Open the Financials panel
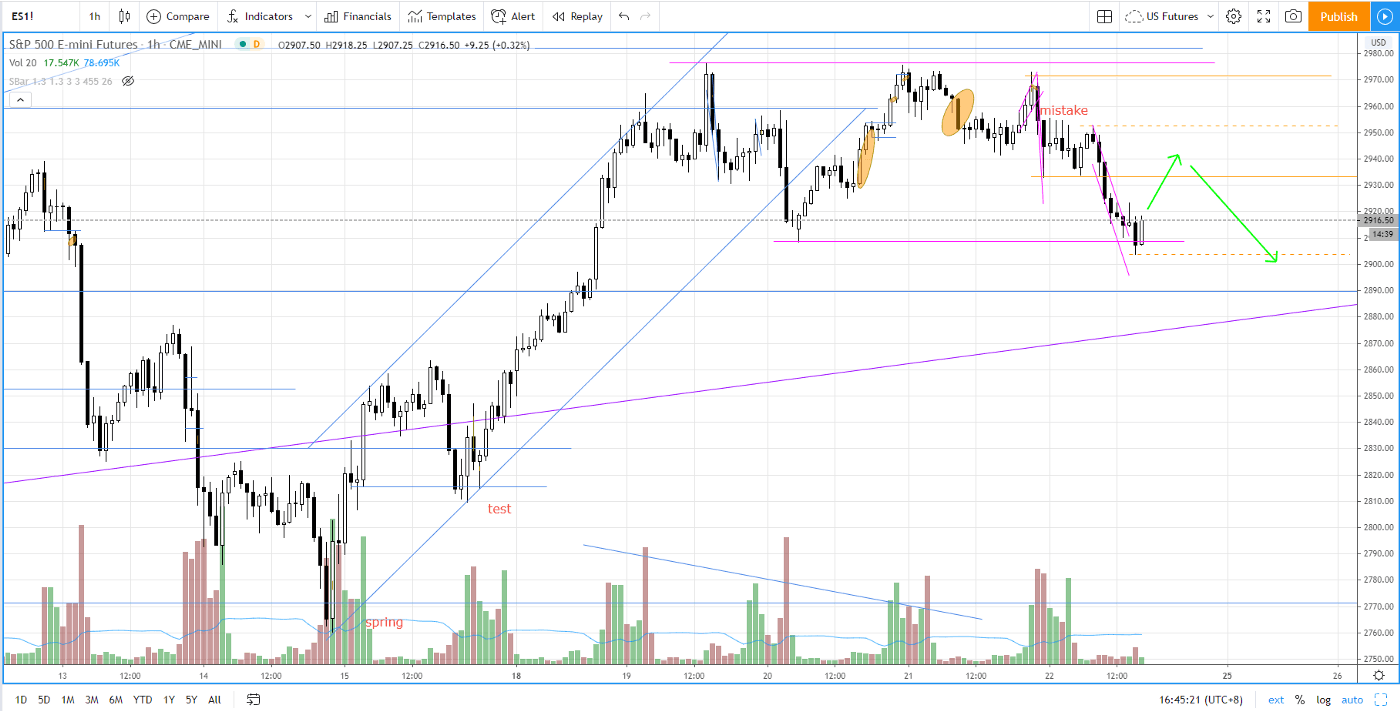The image size is (1400, 711). [x=357, y=16]
